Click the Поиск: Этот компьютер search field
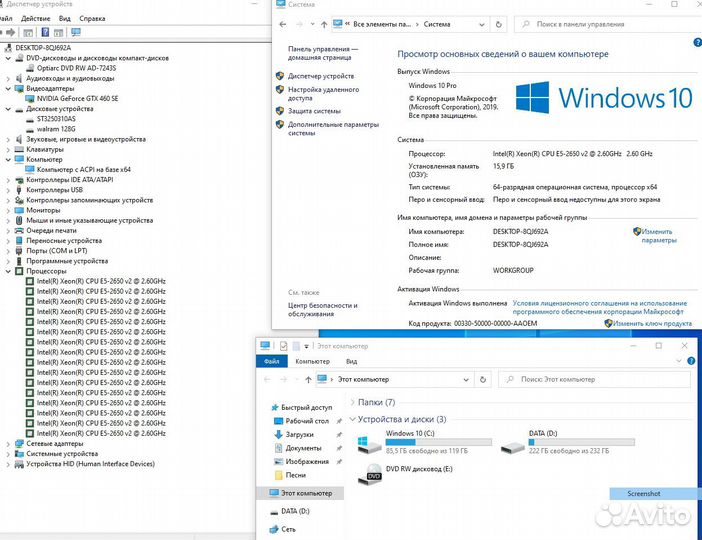Image resolution: width=702 pixels, height=540 pixels. 595,380
